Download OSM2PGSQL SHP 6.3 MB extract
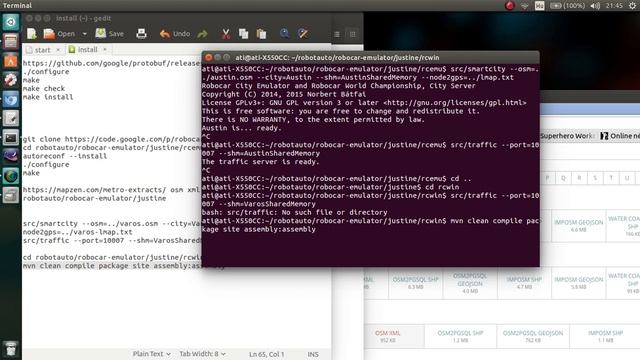The width and height of the screenshot is (640, 360). coord(416,283)
